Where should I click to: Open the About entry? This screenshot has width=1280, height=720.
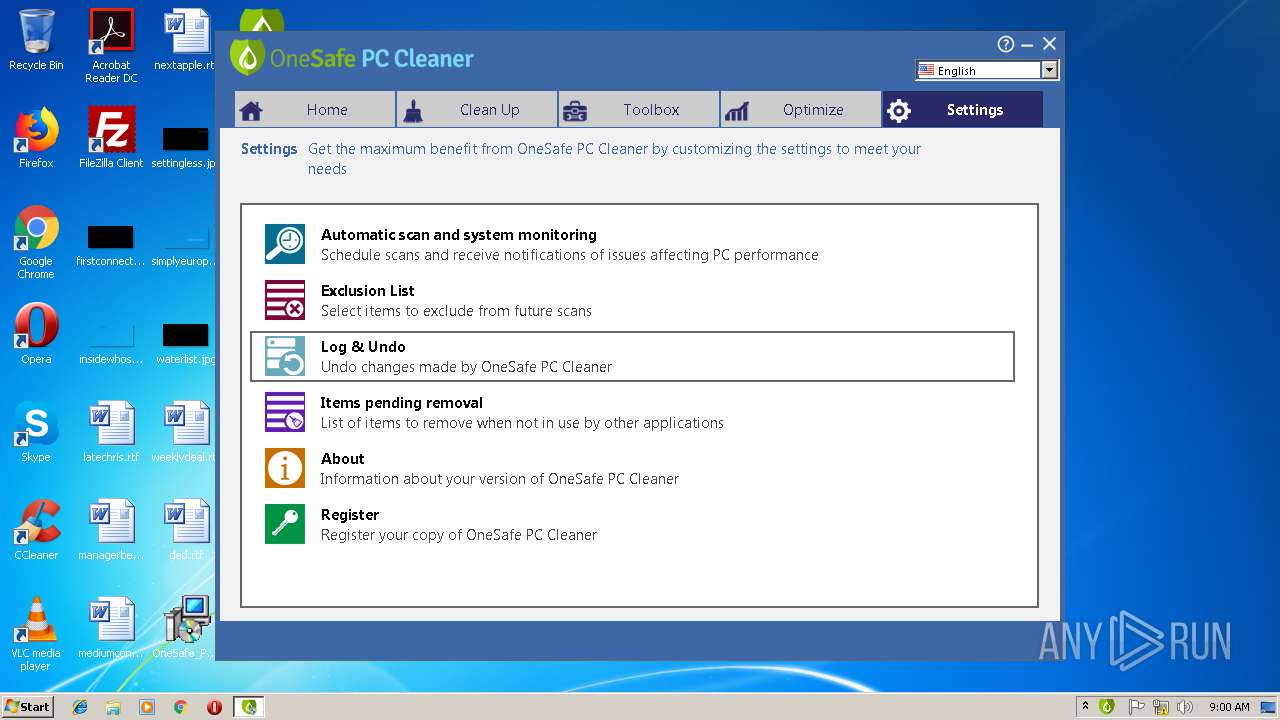point(632,468)
